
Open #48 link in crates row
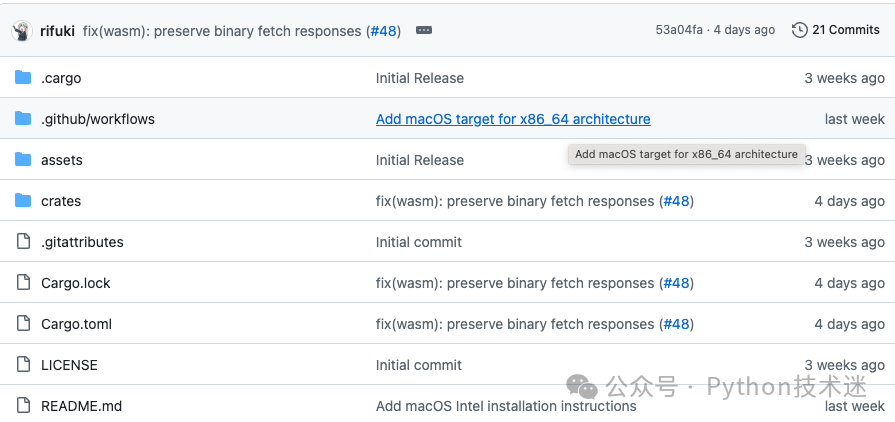pos(676,202)
